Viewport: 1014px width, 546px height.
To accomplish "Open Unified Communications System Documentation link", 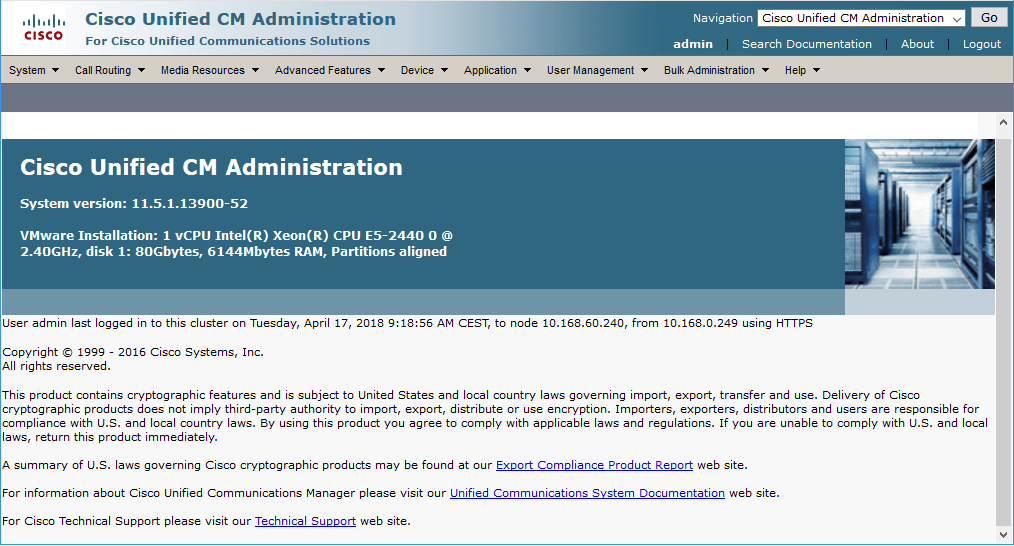I will [587, 493].
